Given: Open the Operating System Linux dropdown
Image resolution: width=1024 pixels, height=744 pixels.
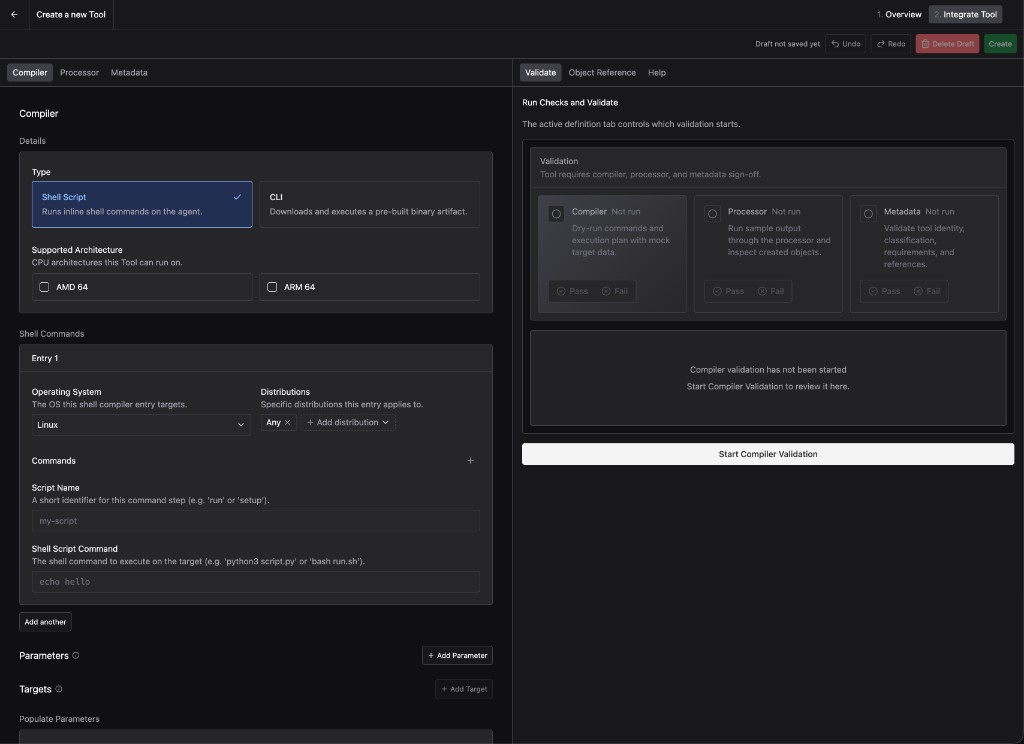Looking at the screenshot, I should click(141, 425).
